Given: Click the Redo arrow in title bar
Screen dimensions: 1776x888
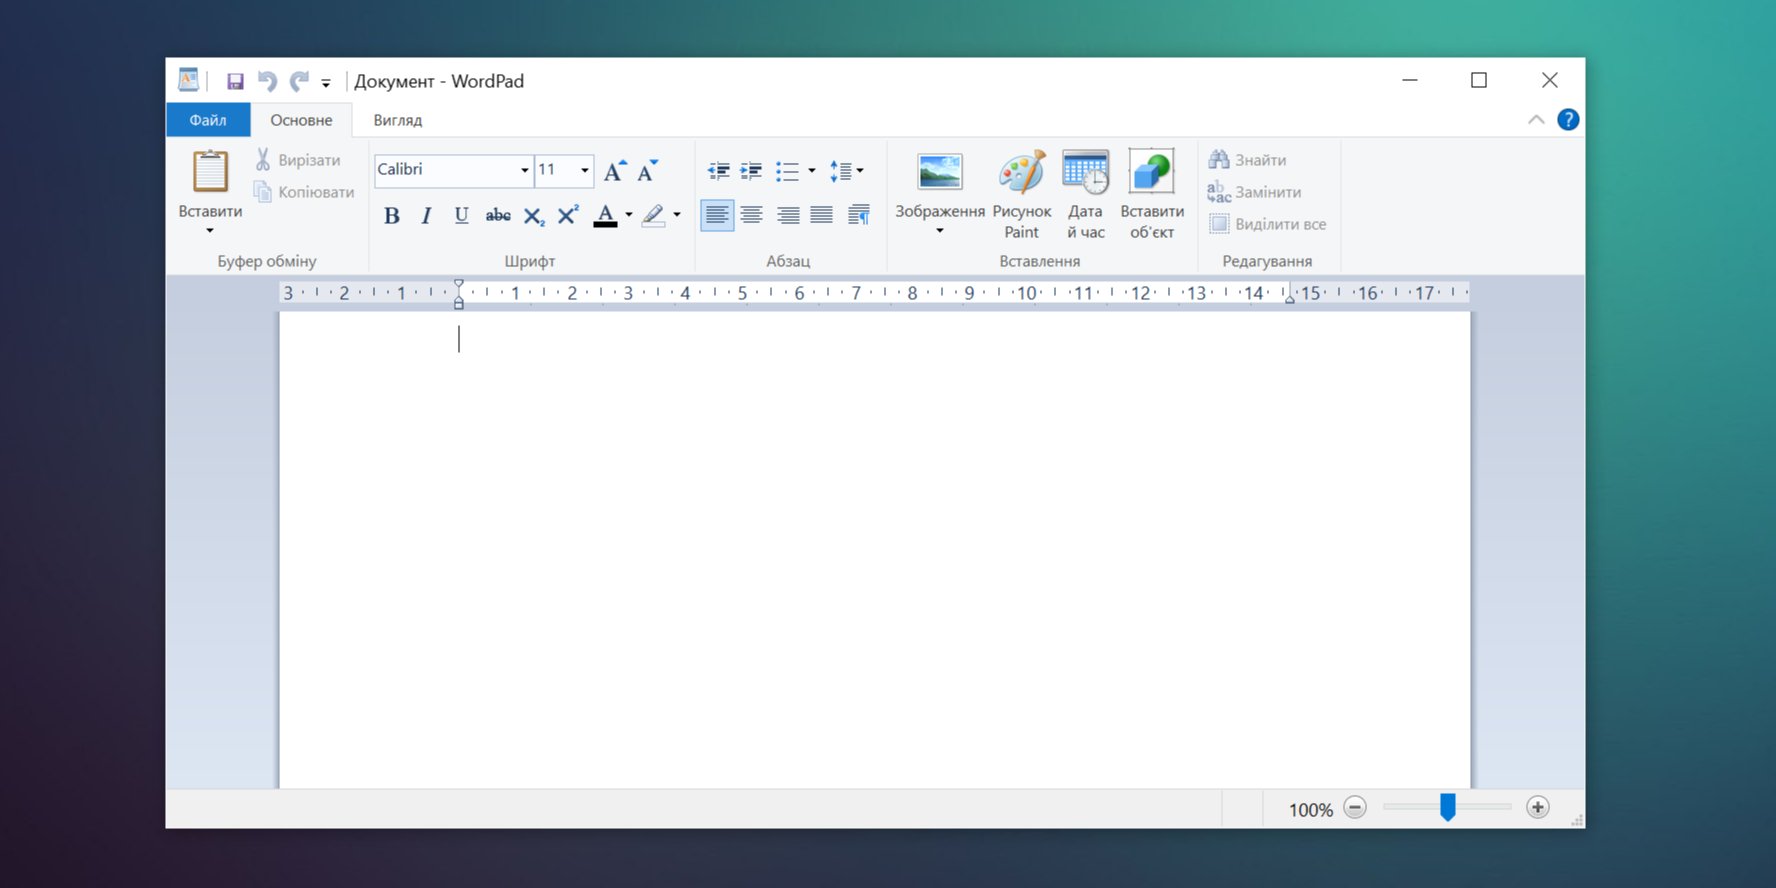Looking at the screenshot, I should [x=299, y=81].
